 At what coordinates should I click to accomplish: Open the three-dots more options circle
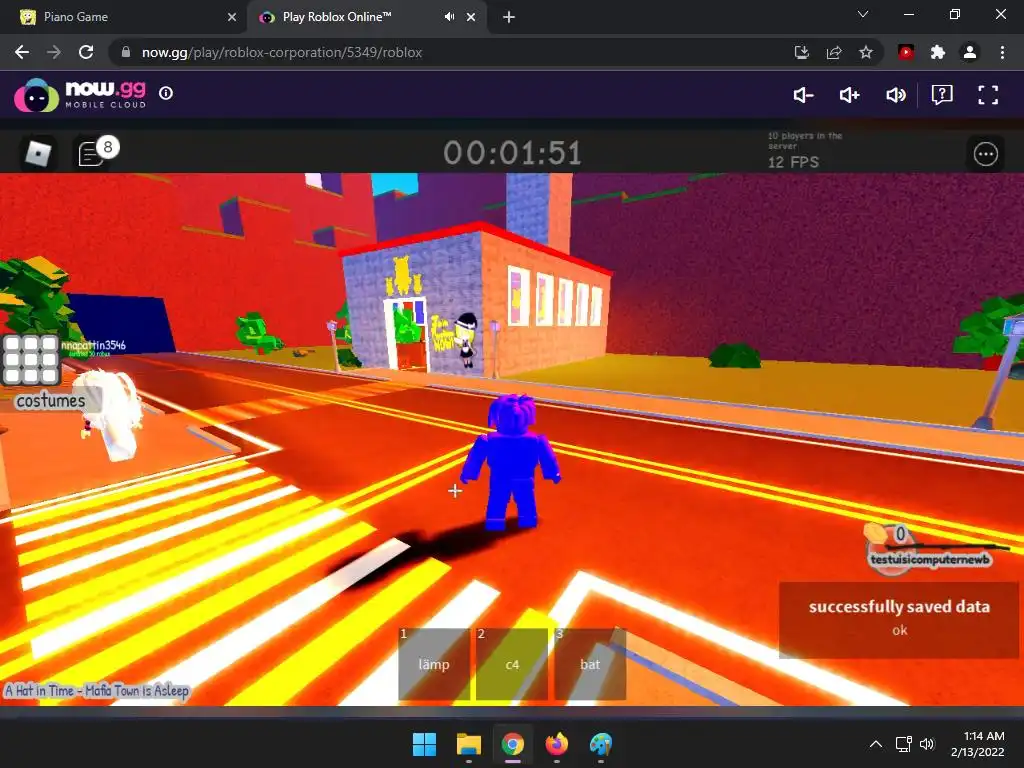click(985, 154)
